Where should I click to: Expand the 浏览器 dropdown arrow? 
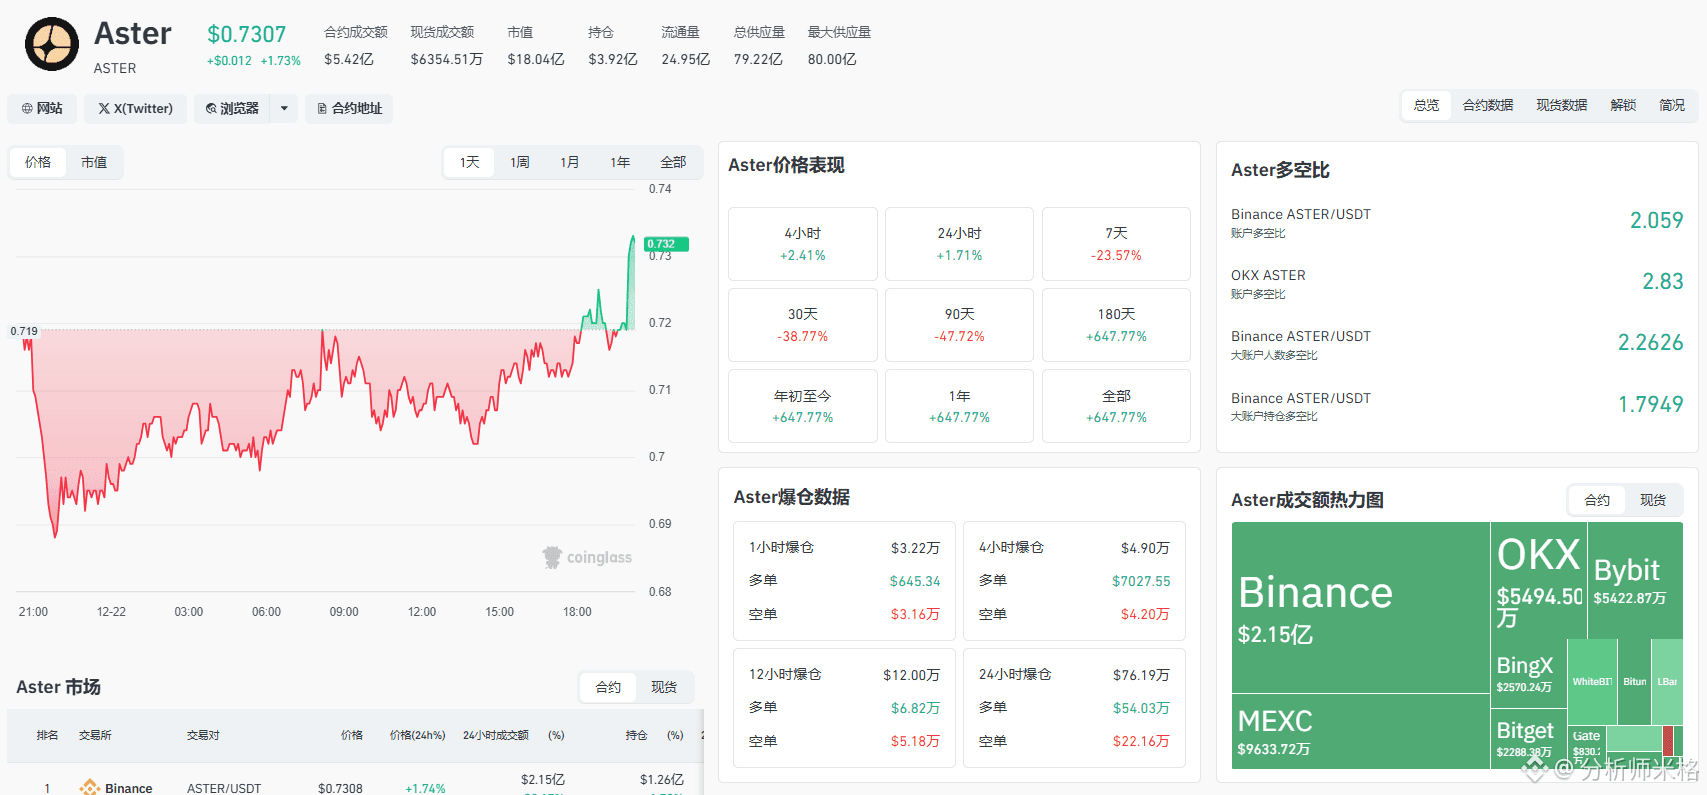click(x=284, y=108)
